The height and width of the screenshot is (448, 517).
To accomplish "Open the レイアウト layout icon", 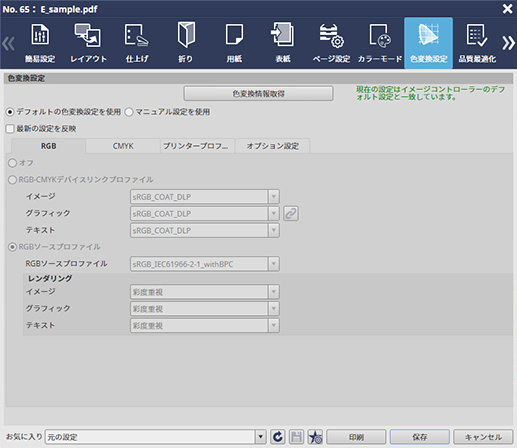I will click(88, 43).
